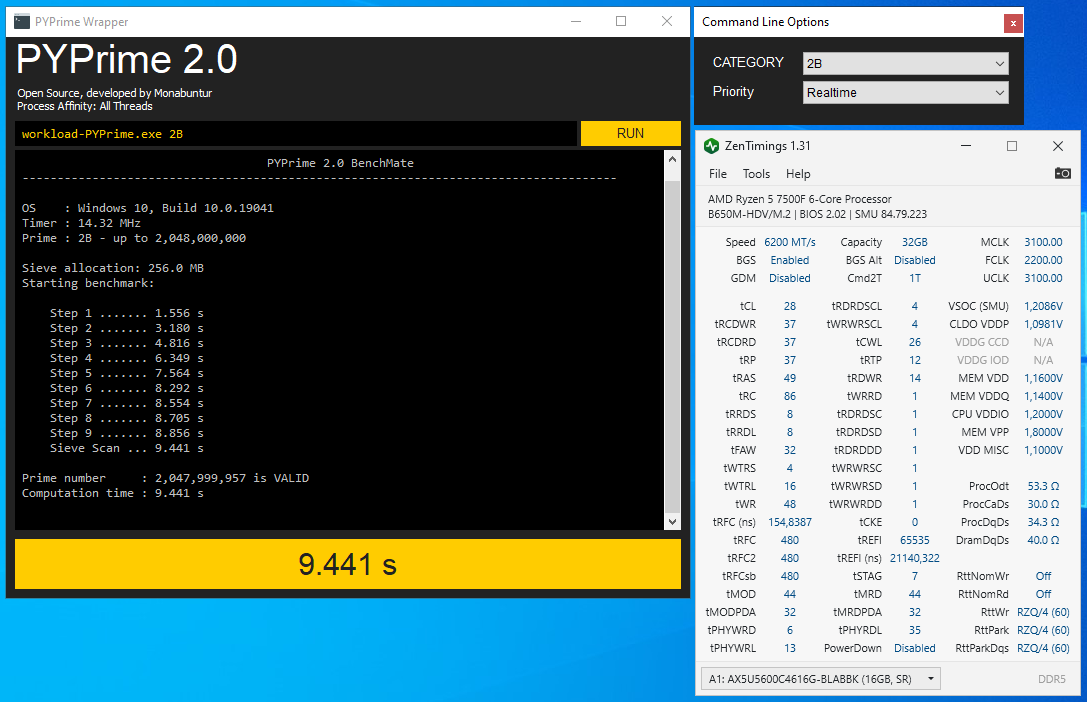
Task: Click the PYPrime Wrapper title bar icon
Action: [x=21, y=21]
